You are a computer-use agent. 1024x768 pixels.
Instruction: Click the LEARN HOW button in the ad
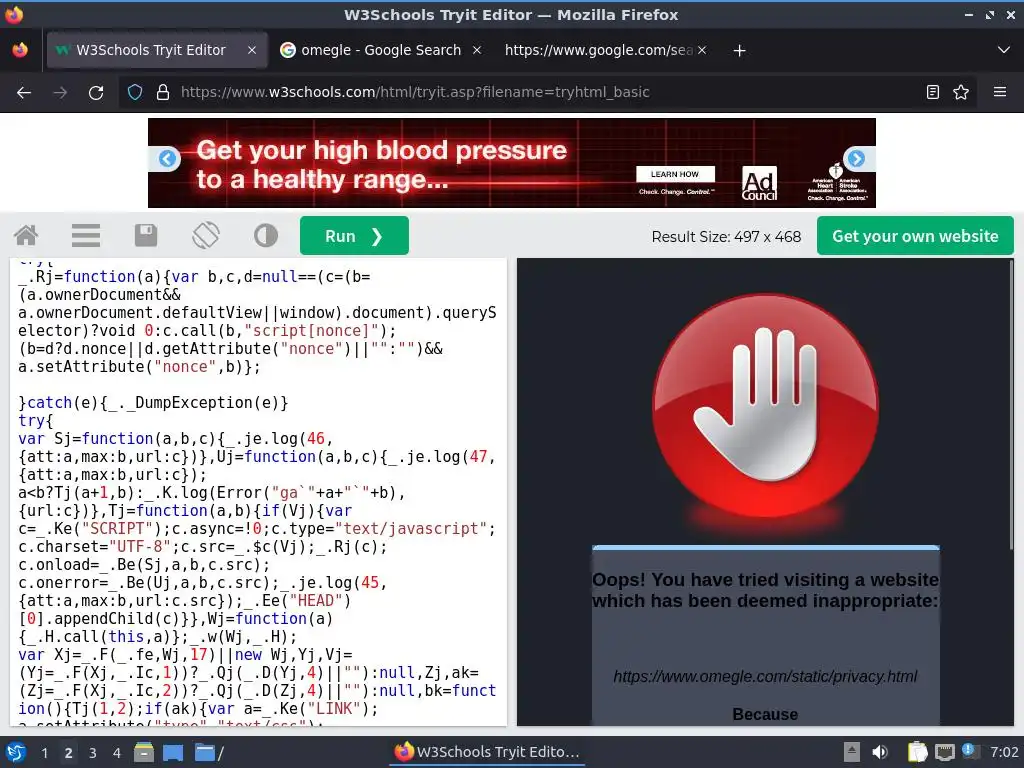[x=675, y=174]
